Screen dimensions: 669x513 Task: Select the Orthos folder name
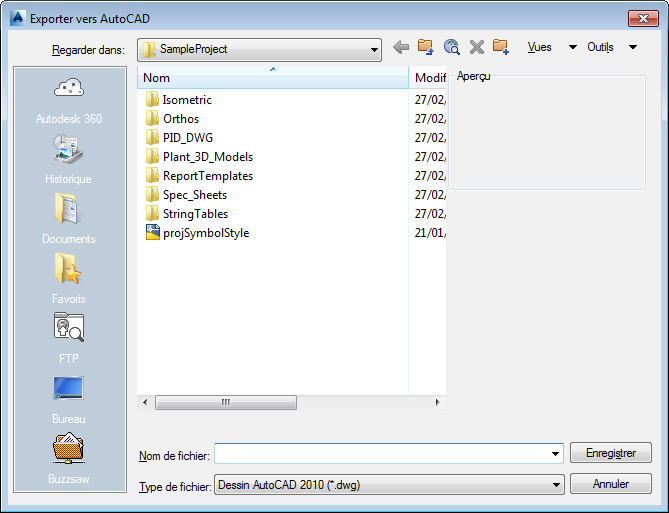(x=181, y=119)
